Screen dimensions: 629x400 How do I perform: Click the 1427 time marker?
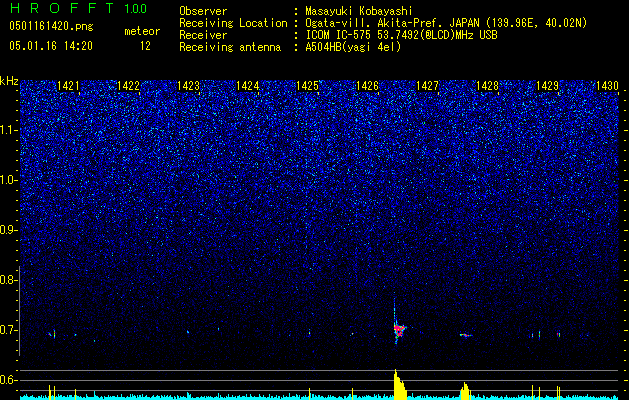(x=427, y=86)
